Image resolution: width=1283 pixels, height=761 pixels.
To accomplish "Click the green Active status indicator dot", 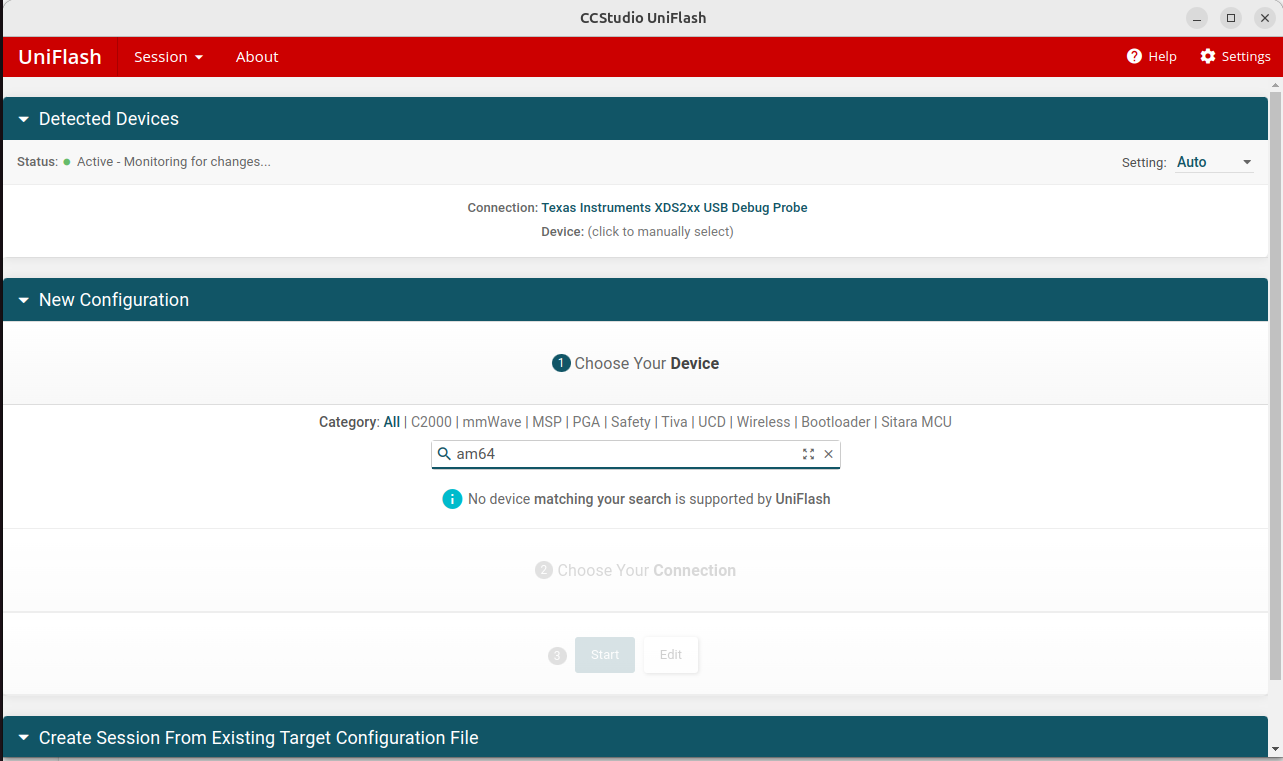I will pos(67,162).
